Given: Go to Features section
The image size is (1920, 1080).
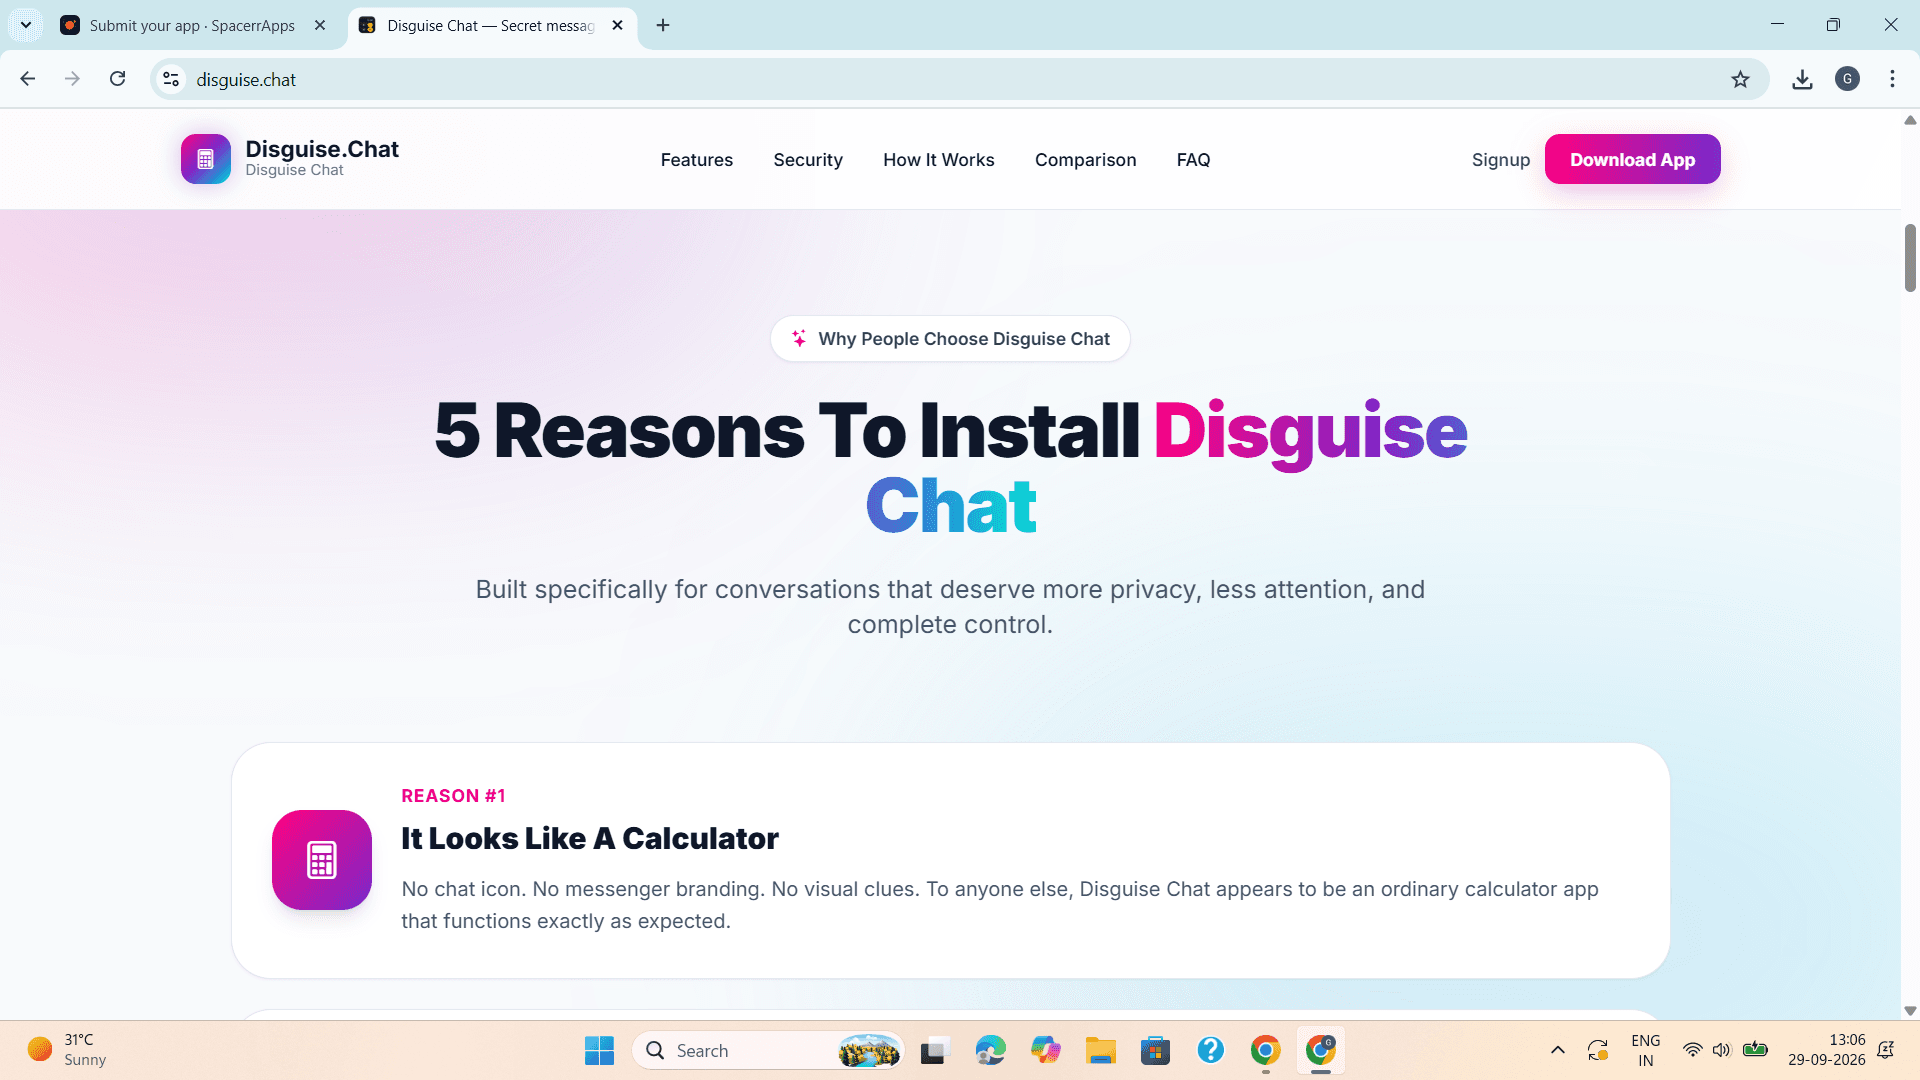Looking at the screenshot, I should tap(697, 160).
